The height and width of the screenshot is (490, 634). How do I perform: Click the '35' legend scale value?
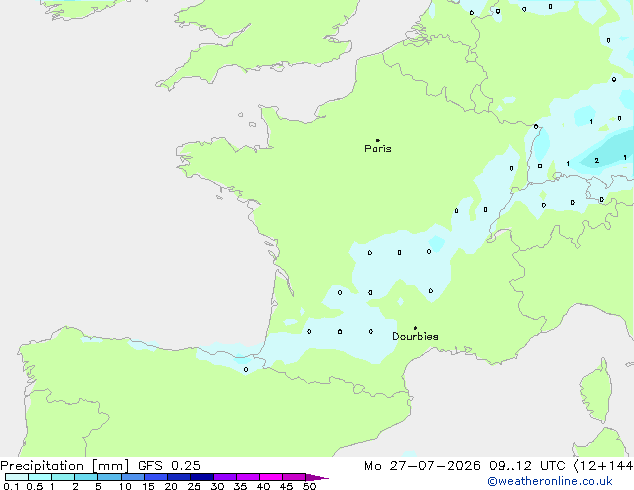240,486
